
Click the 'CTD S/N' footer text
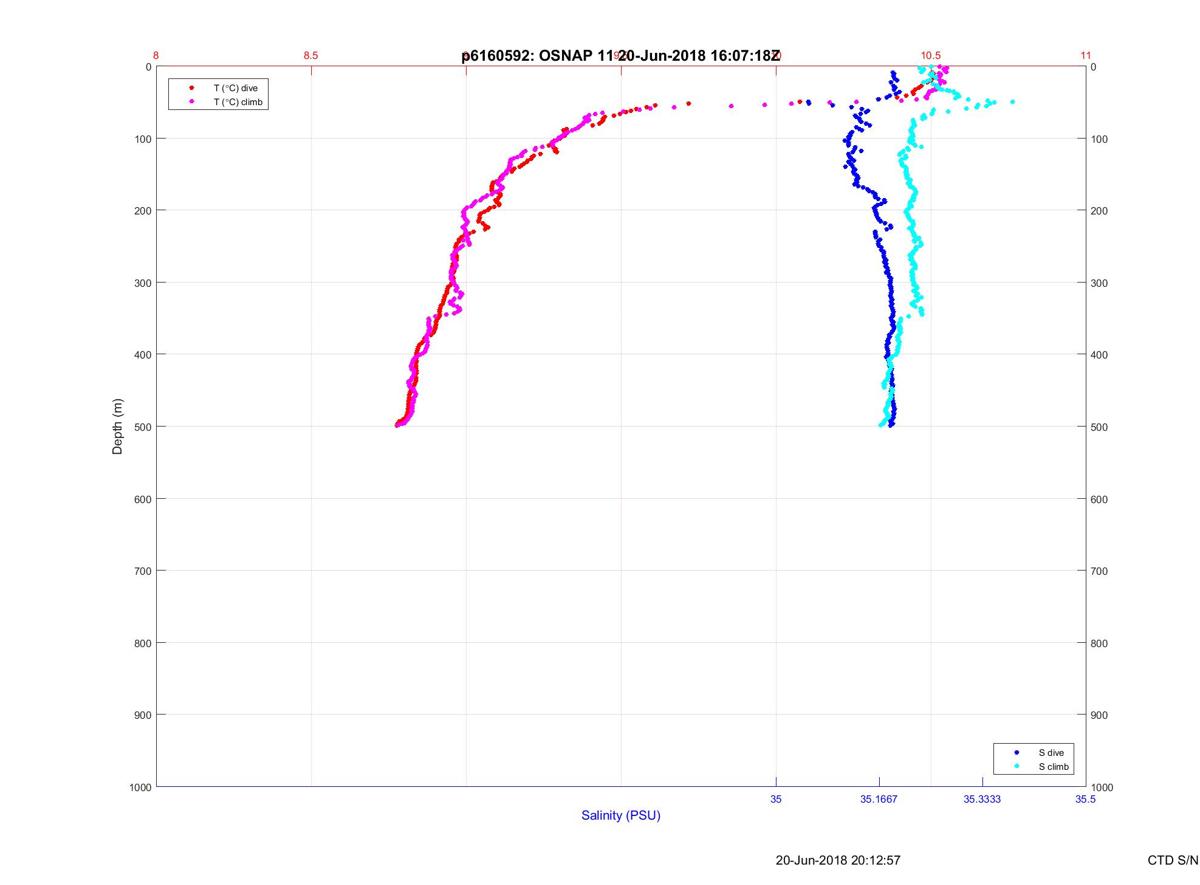(1173, 860)
